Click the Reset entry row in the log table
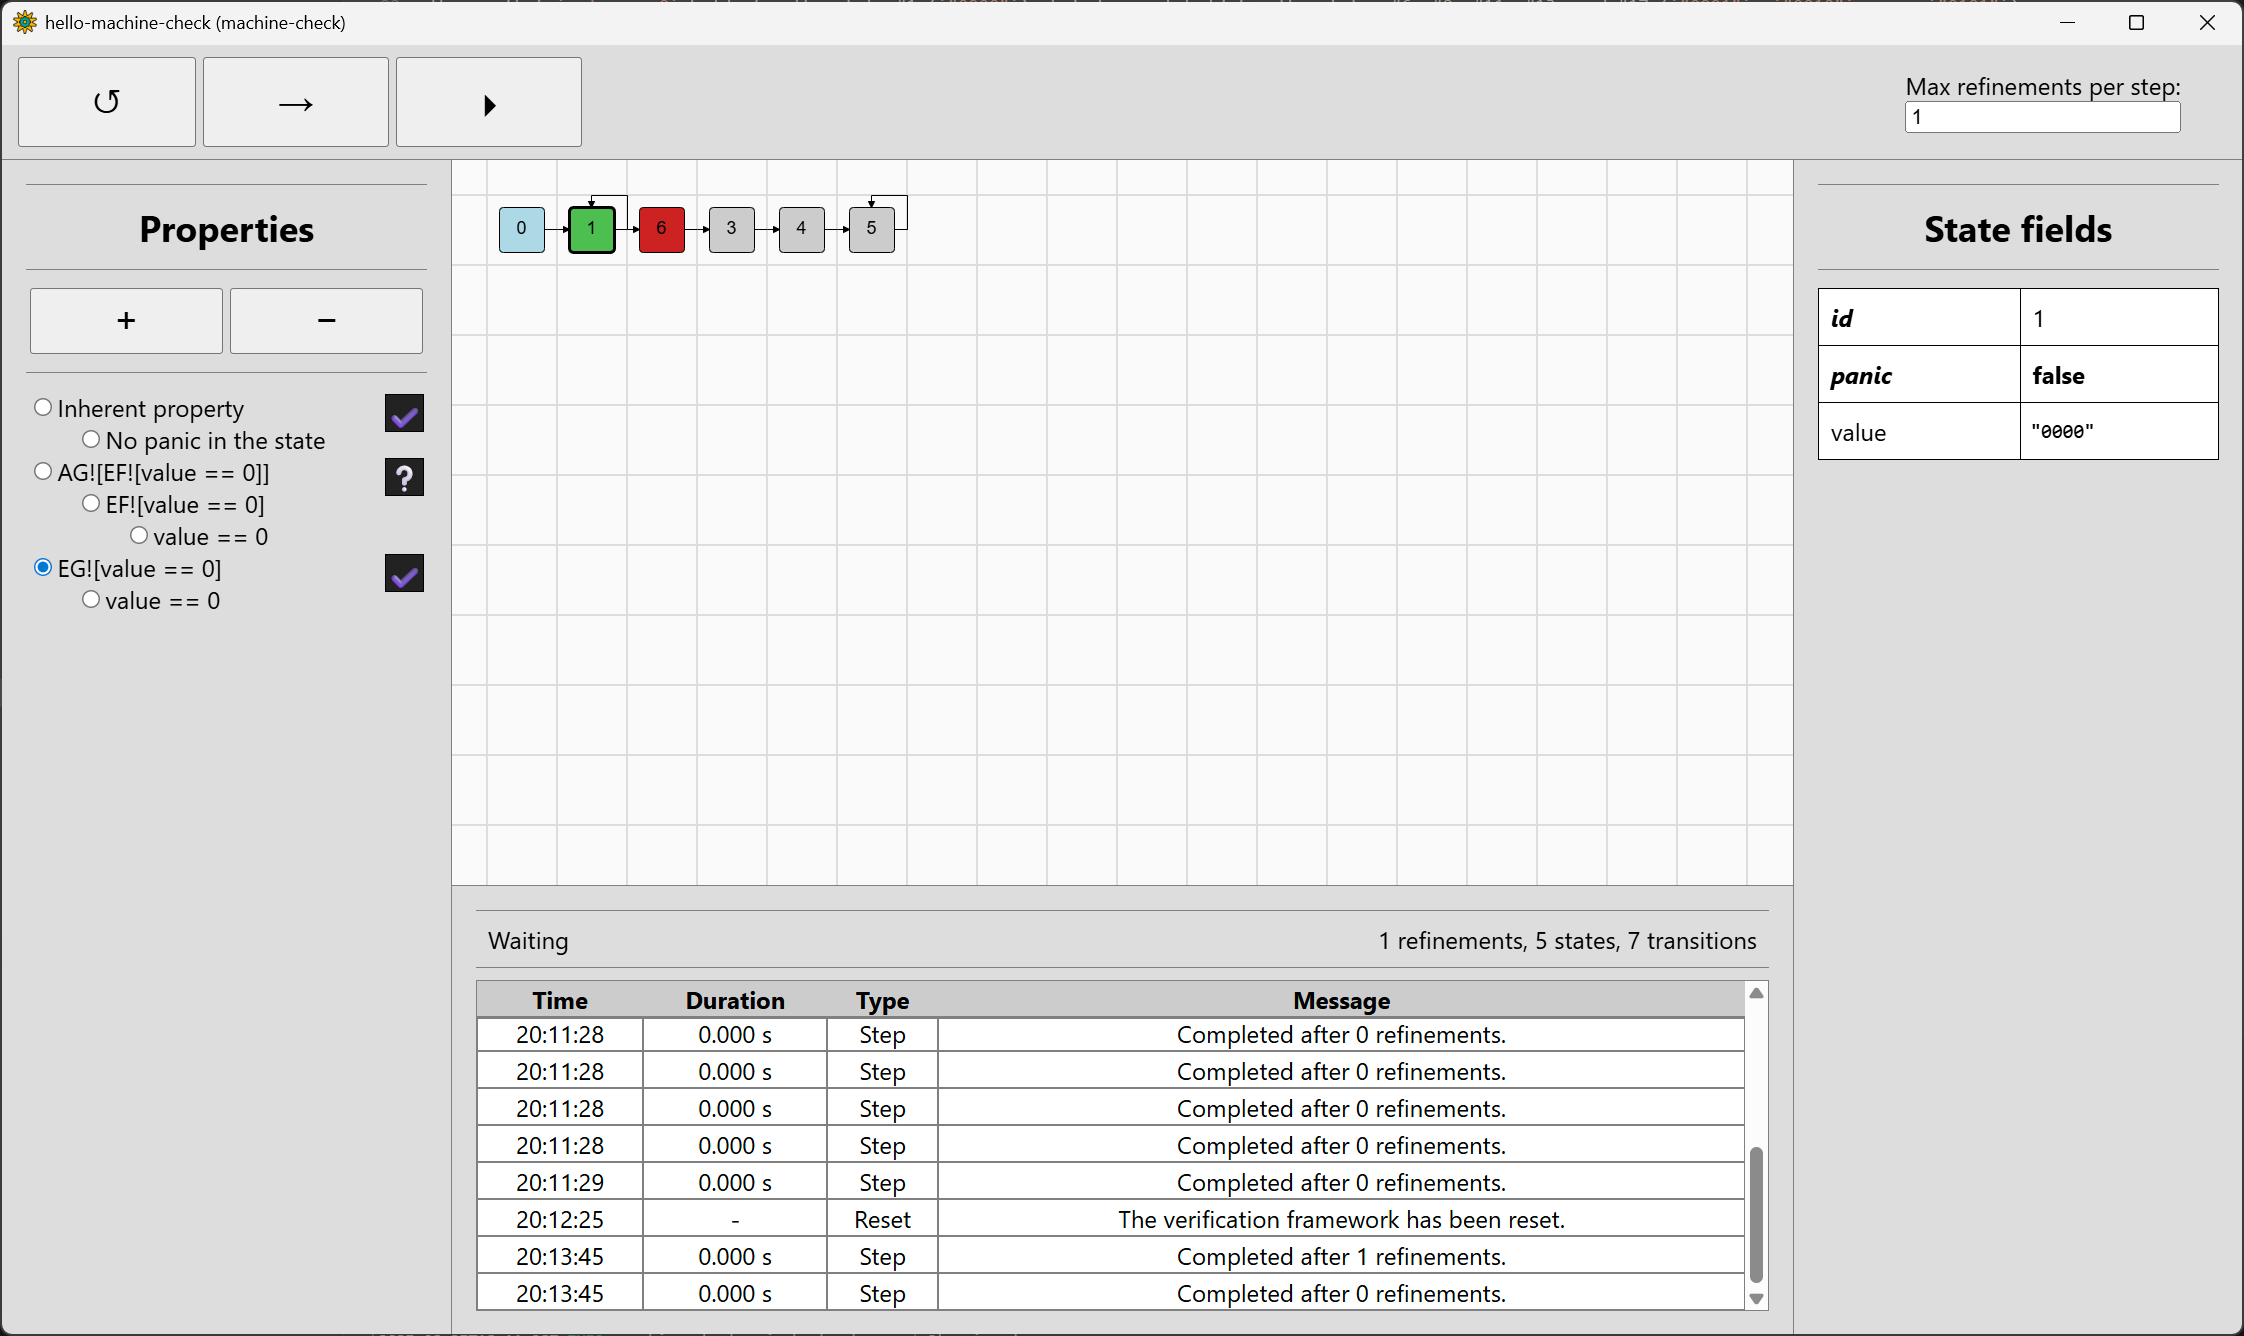 pyautogui.click(x=1110, y=1219)
